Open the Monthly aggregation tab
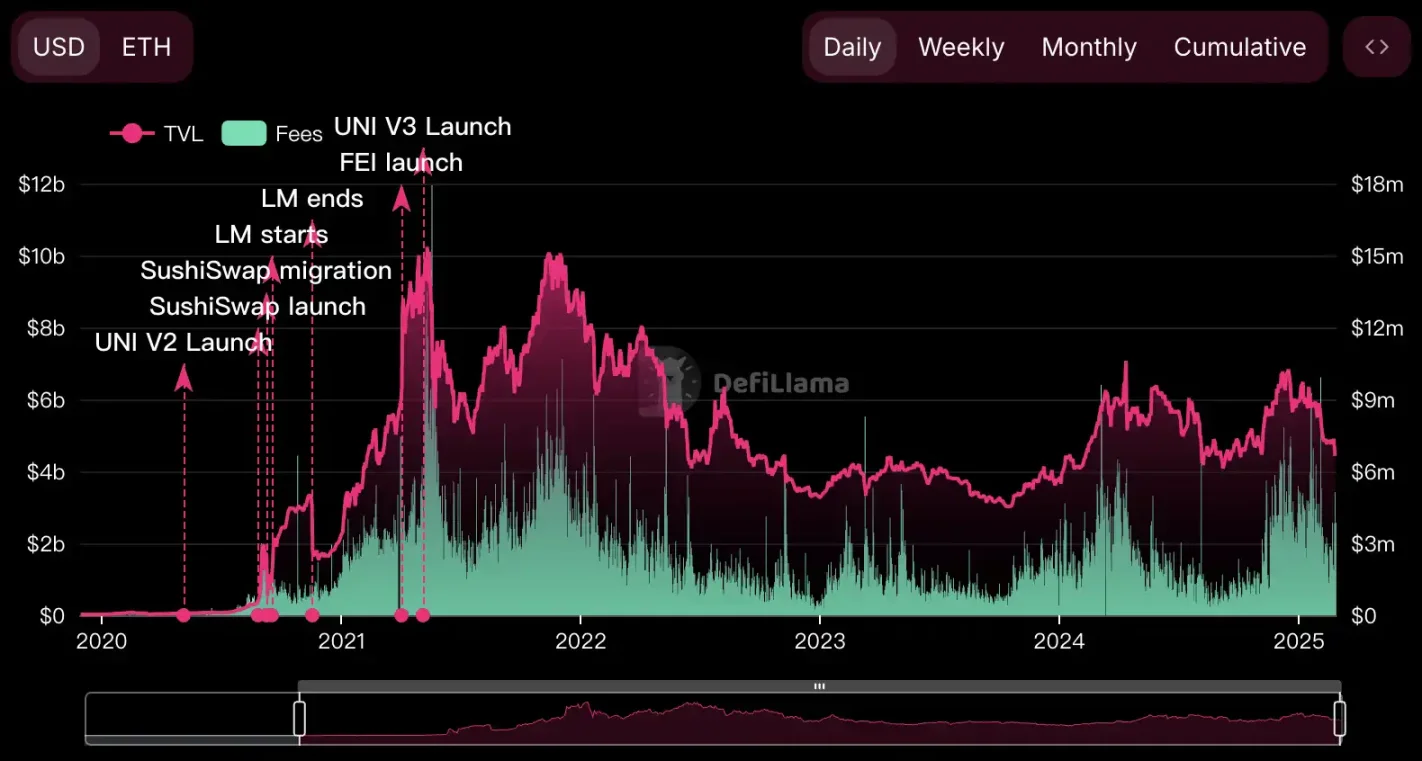1422x761 pixels. 1089,46
